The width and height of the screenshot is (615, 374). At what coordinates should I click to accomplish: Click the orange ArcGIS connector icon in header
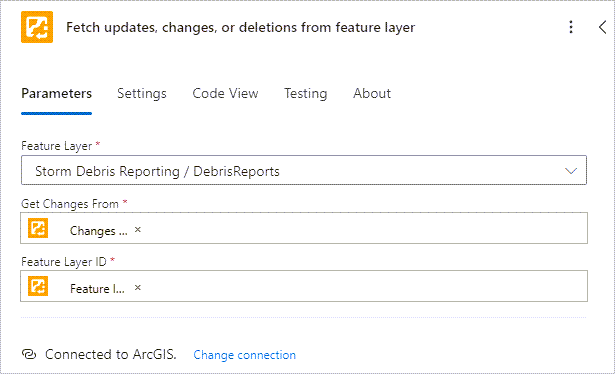pos(37,27)
